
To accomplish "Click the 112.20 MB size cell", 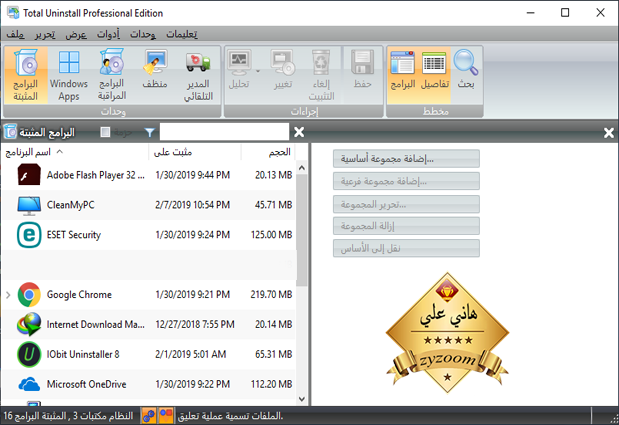I will [272, 384].
